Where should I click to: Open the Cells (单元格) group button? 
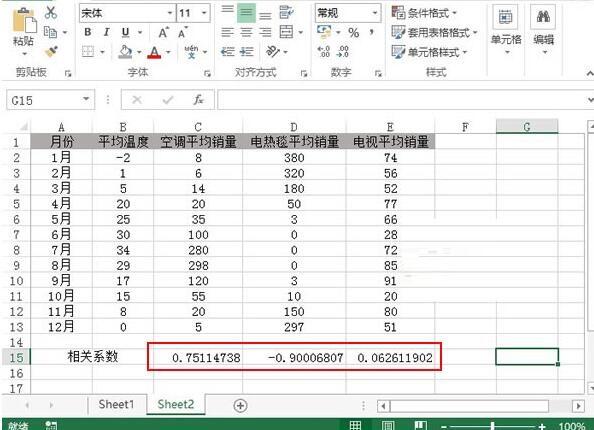click(506, 30)
